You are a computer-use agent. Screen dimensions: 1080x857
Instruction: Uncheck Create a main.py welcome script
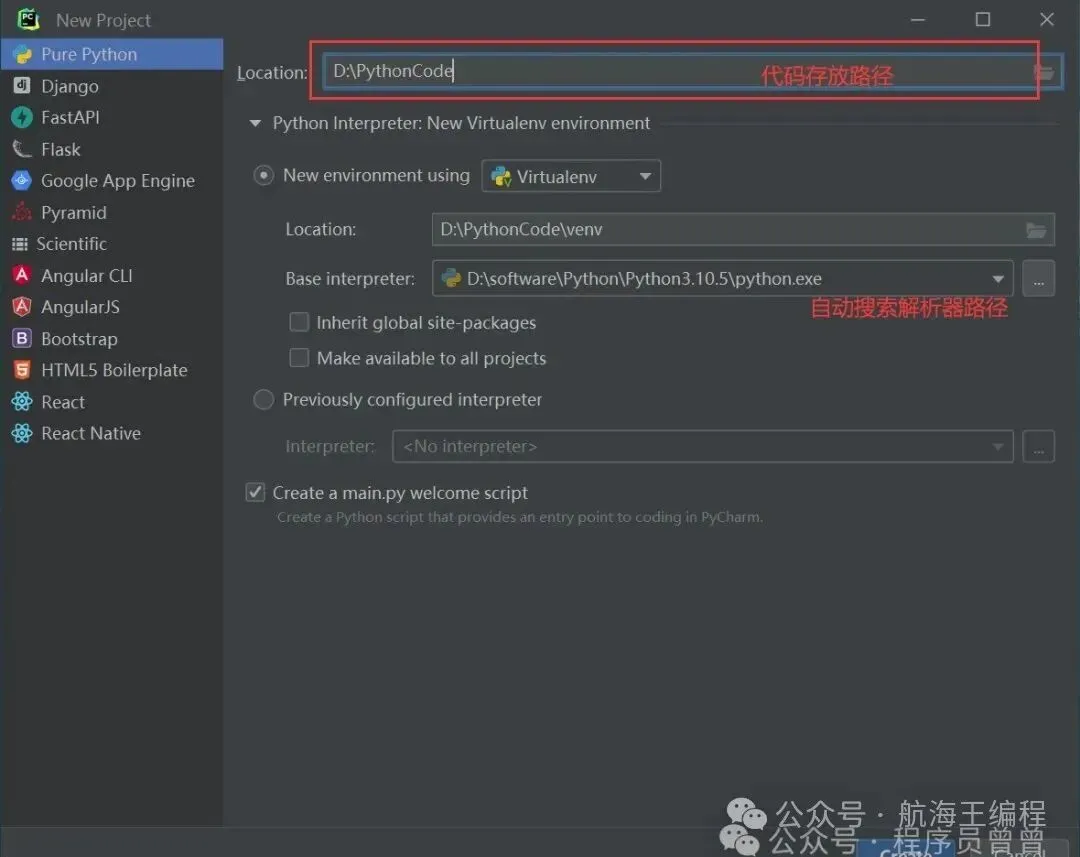pos(256,492)
